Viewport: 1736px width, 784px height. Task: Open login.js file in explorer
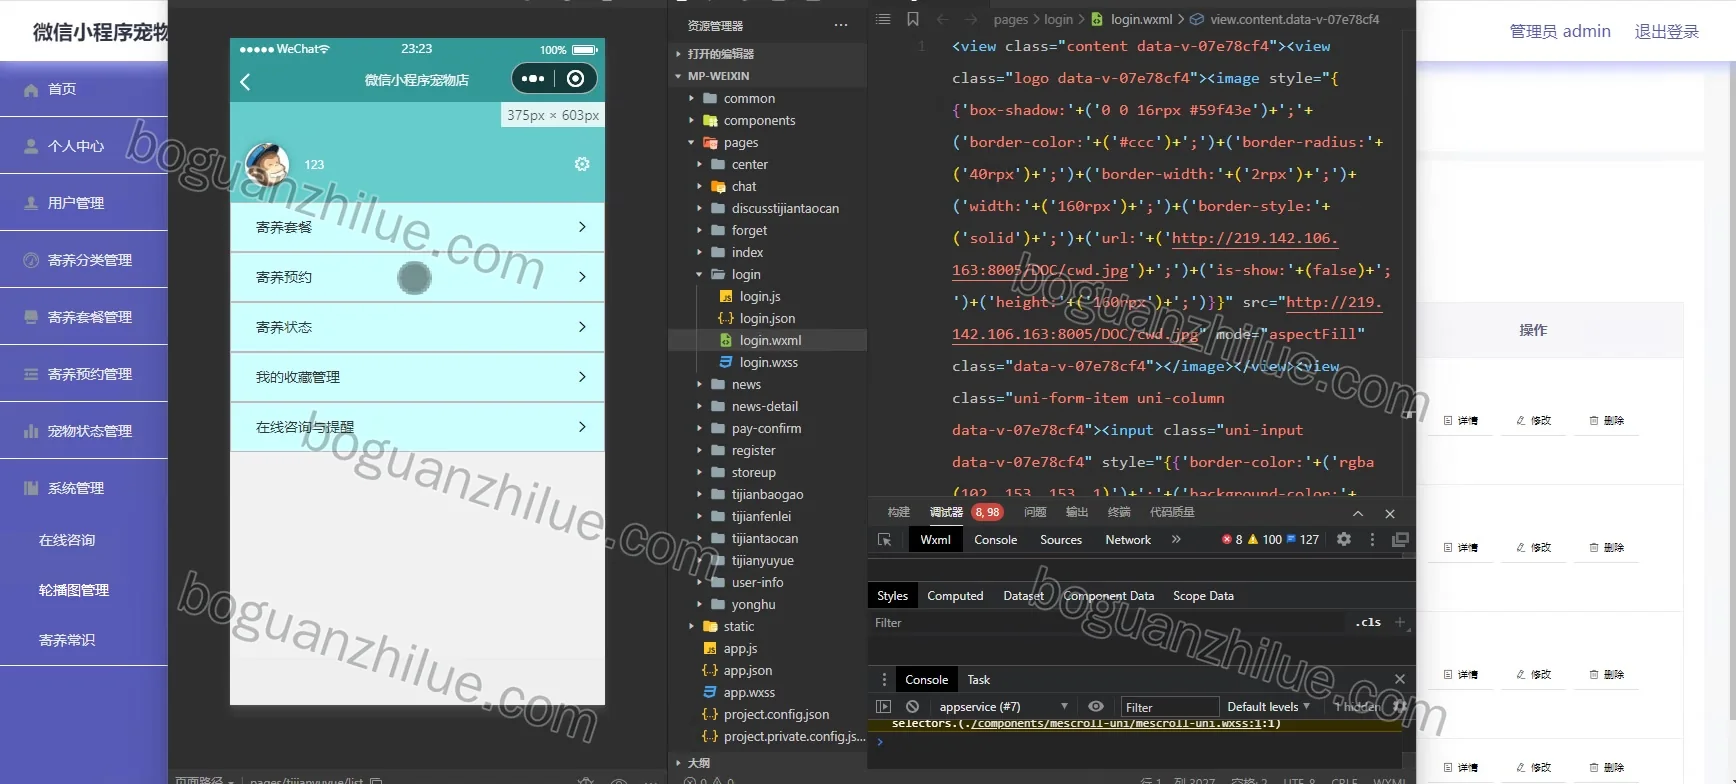point(760,296)
